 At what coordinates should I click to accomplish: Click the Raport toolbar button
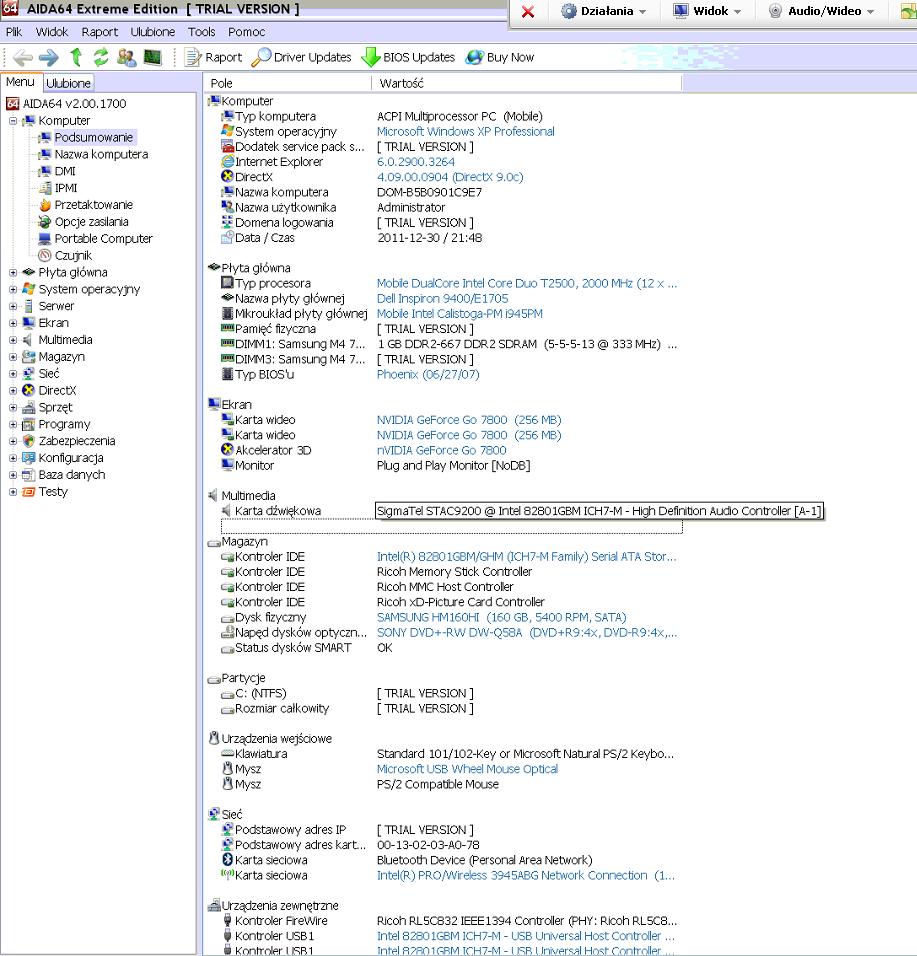213,57
